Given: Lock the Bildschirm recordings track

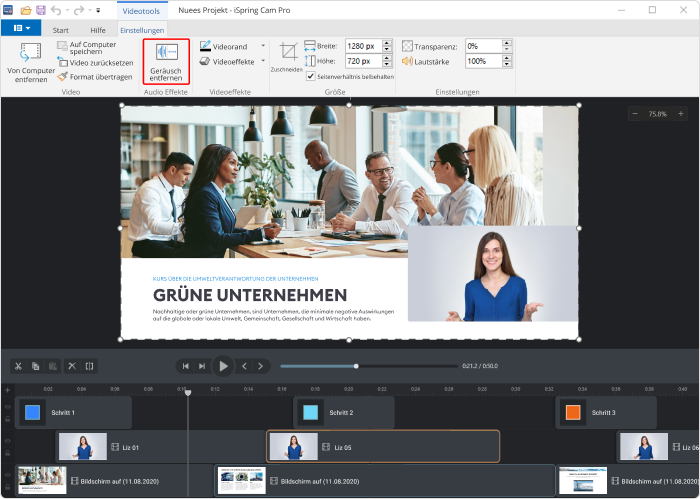Looking at the screenshot, I should coord(8,487).
